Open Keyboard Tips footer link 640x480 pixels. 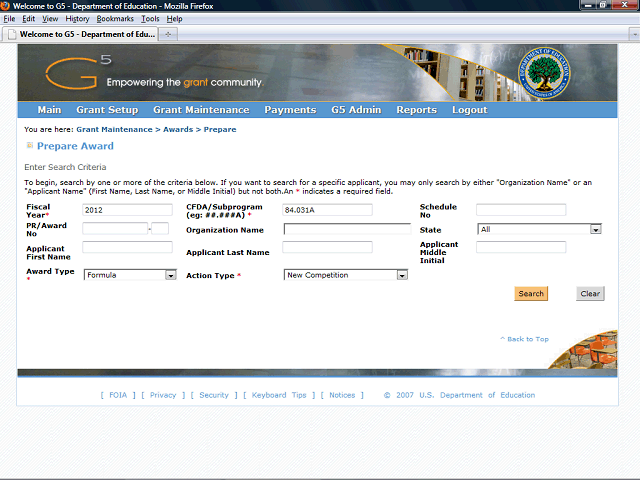[x=279, y=395]
